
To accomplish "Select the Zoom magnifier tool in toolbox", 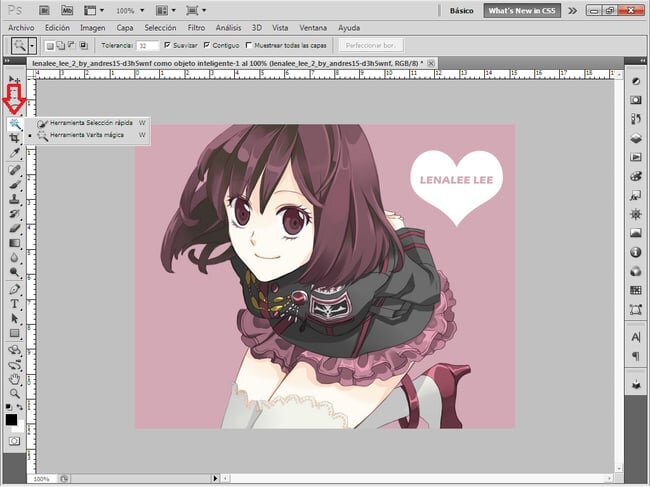I will [x=15, y=393].
